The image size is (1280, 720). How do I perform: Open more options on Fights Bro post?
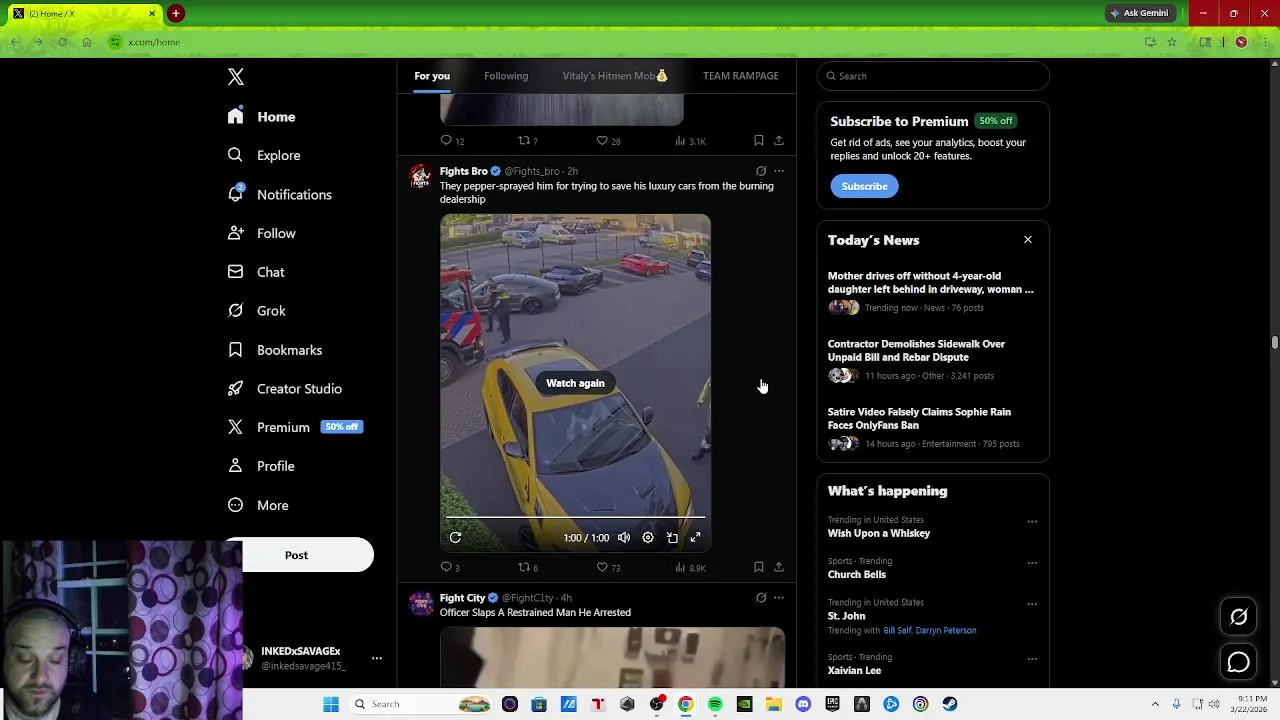(779, 171)
